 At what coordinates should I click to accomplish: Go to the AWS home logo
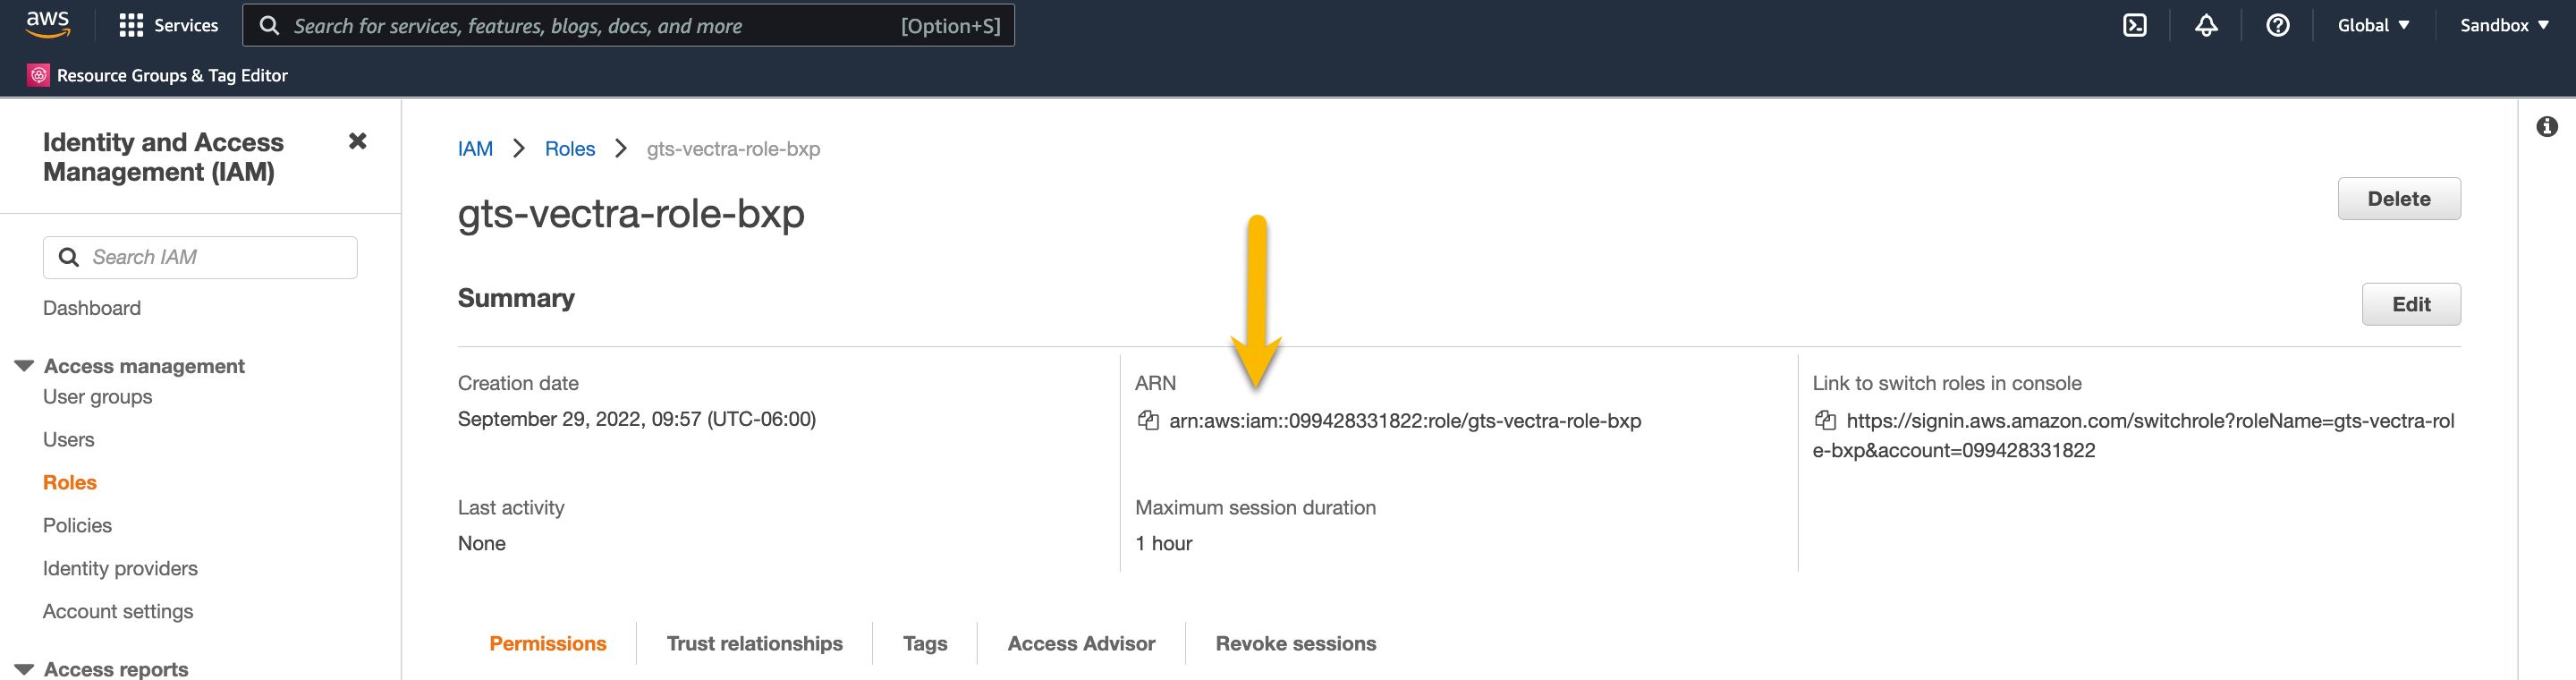tap(47, 24)
